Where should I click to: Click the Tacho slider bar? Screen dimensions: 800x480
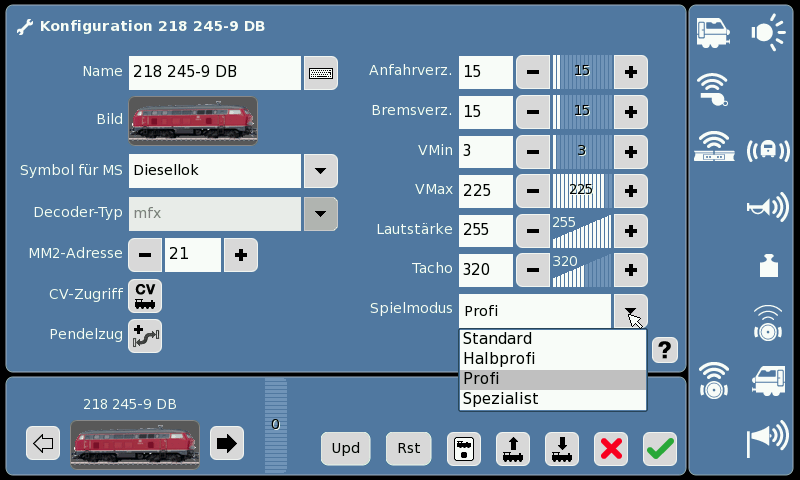tap(582, 270)
